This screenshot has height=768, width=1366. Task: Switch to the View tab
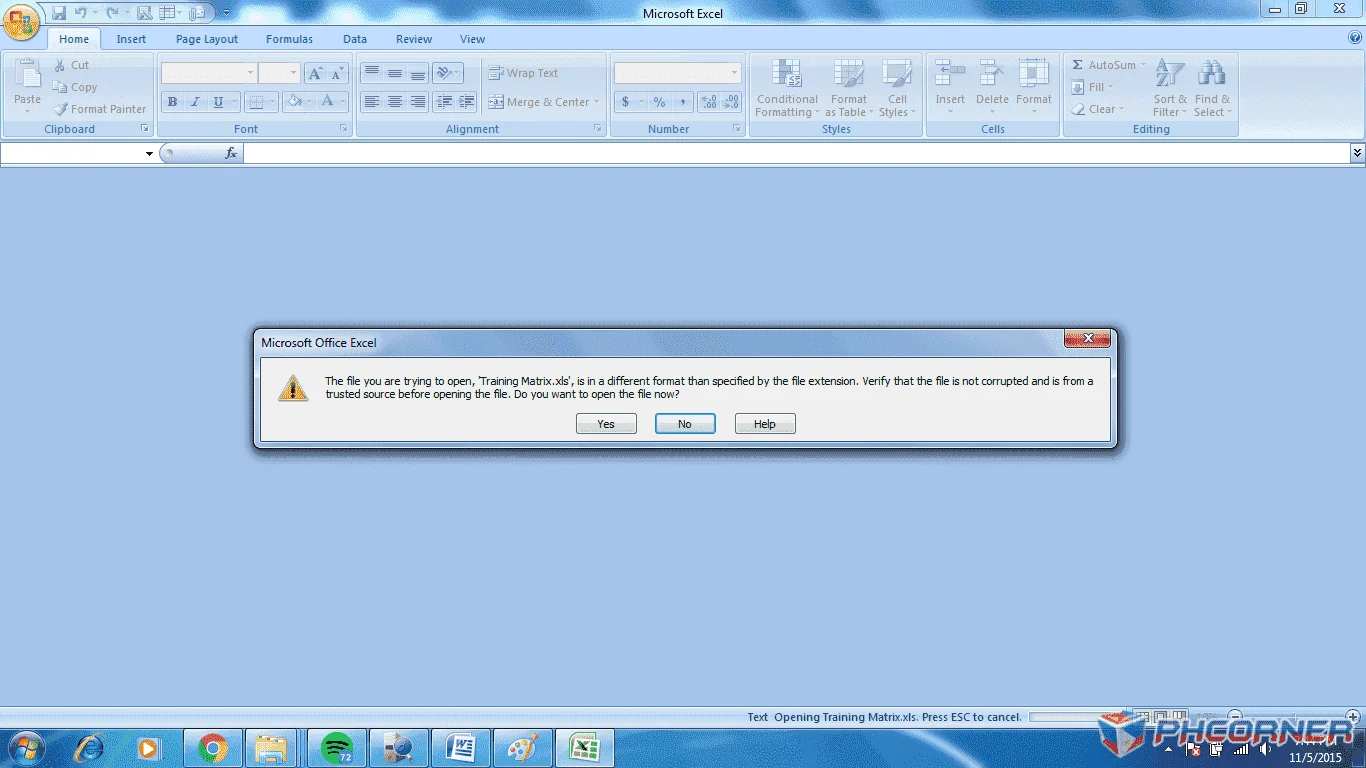(472, 39)
